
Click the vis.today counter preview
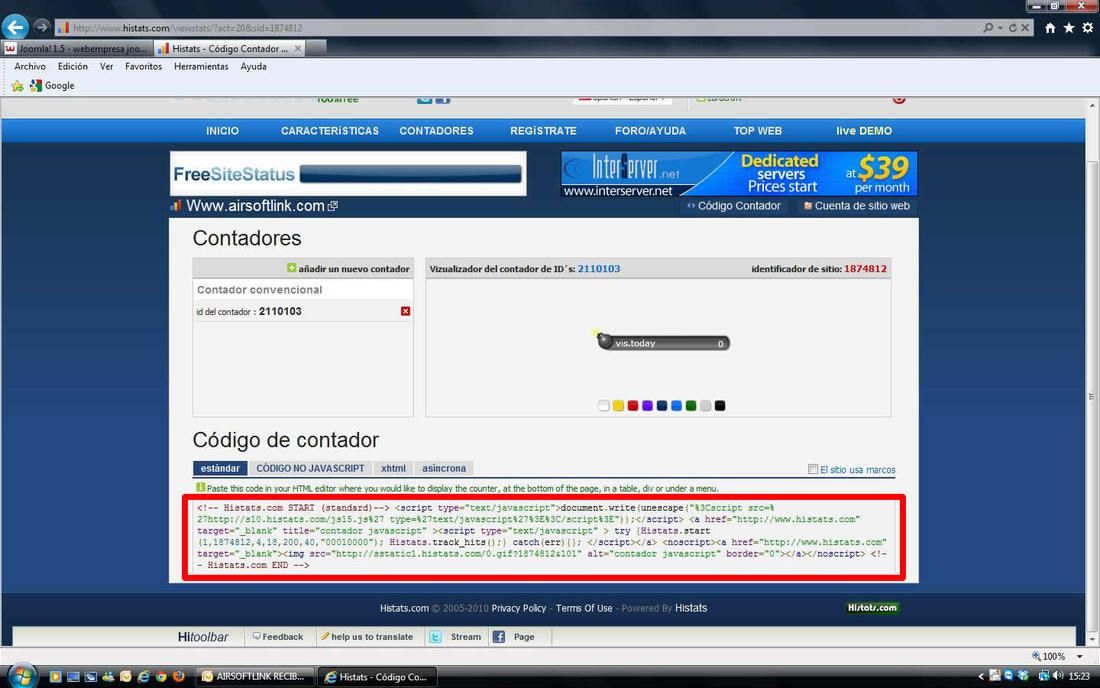coord(663,342)
